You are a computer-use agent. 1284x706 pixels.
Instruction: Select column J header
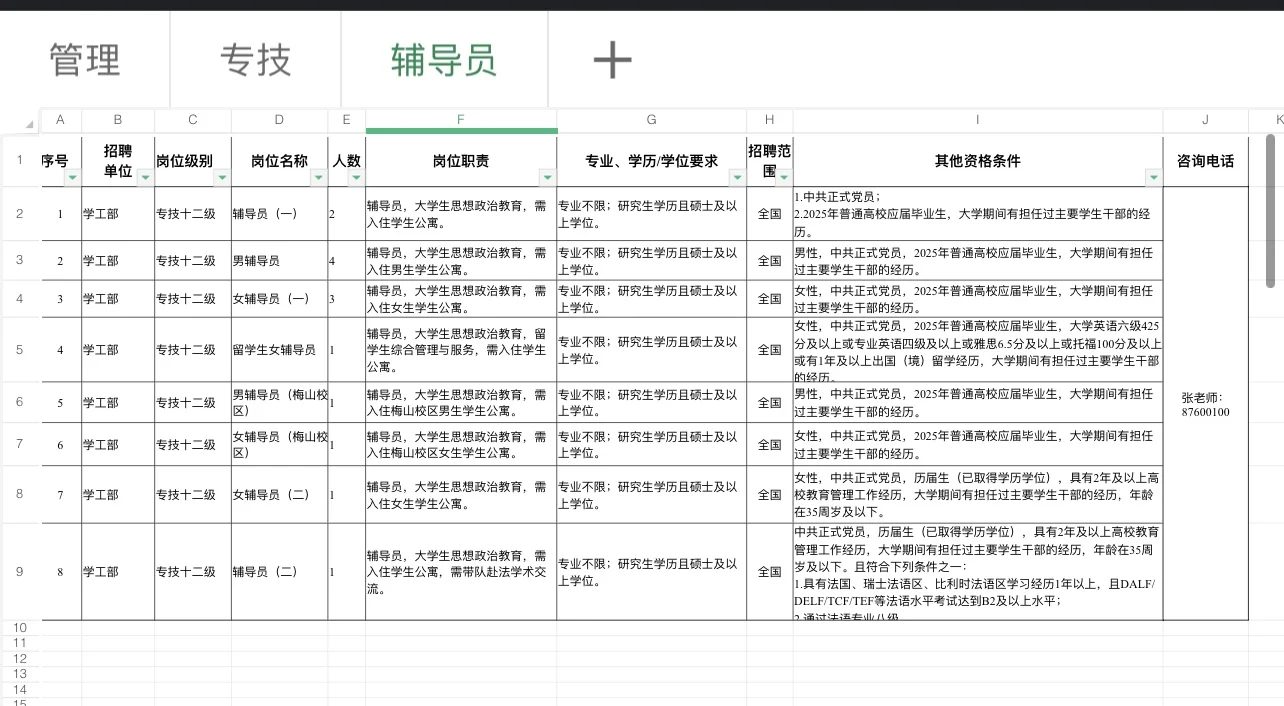1206,120
